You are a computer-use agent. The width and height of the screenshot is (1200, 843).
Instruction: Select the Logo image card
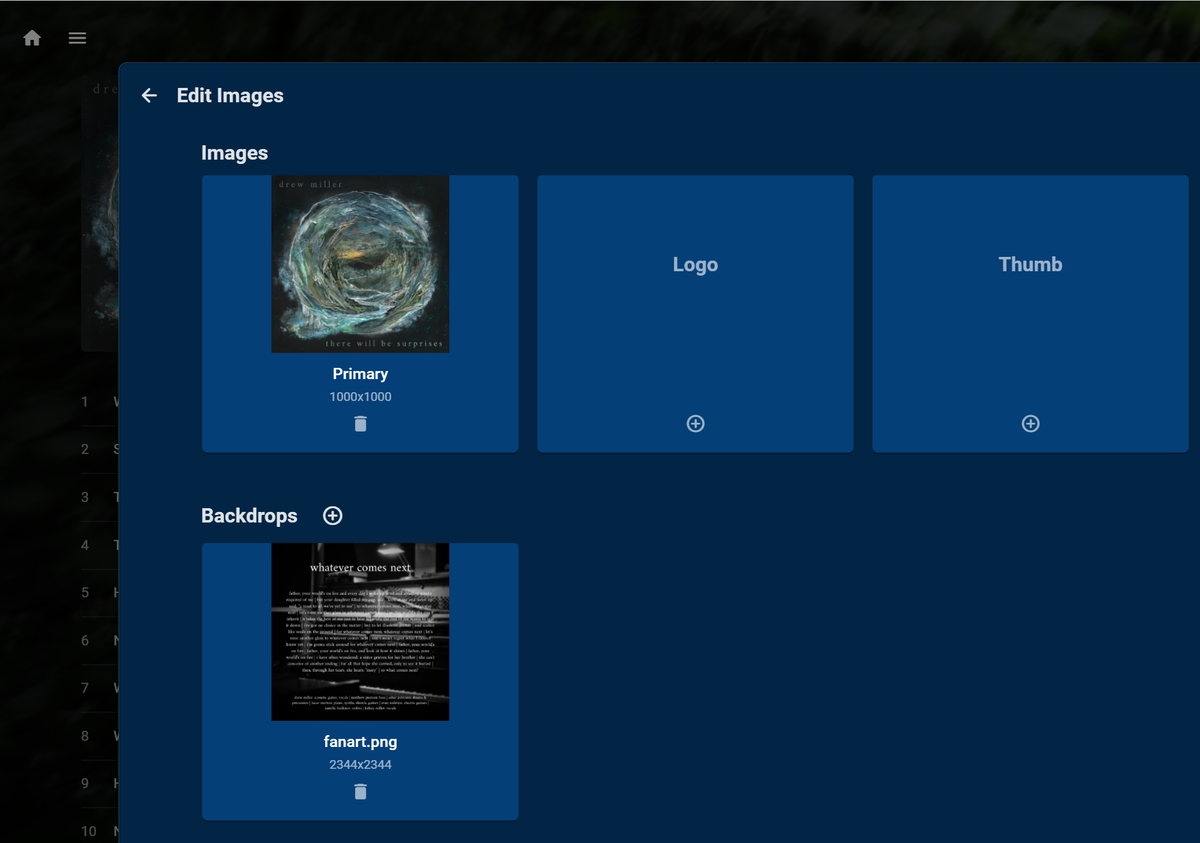click(695, 314)
